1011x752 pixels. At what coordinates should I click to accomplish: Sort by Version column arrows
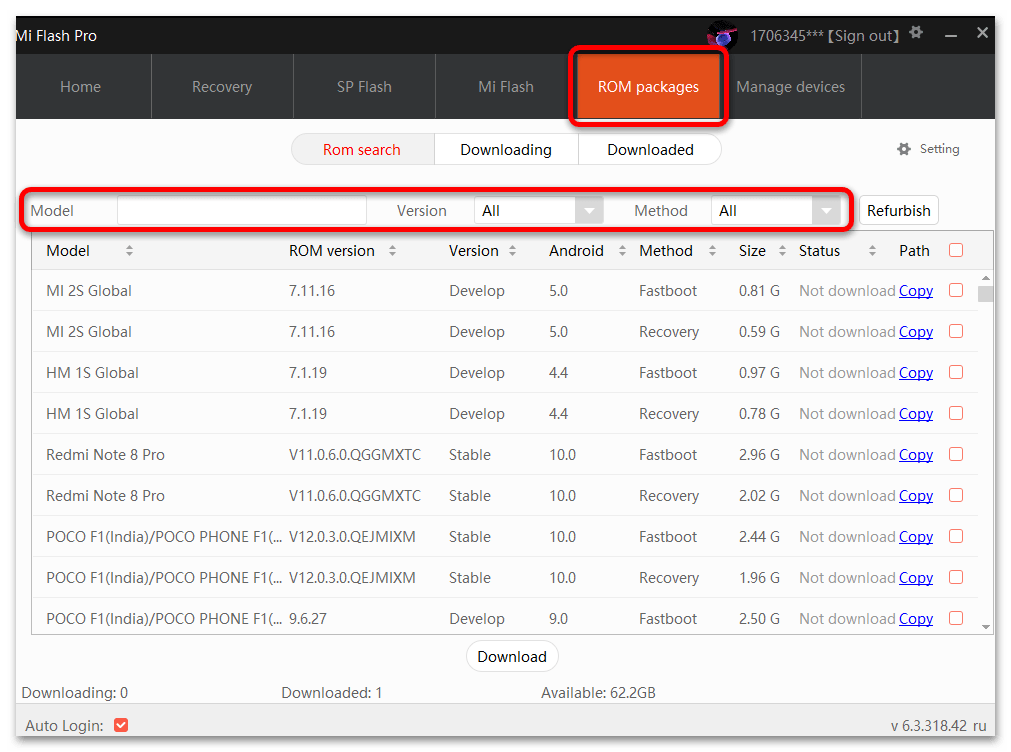(513, 251)
